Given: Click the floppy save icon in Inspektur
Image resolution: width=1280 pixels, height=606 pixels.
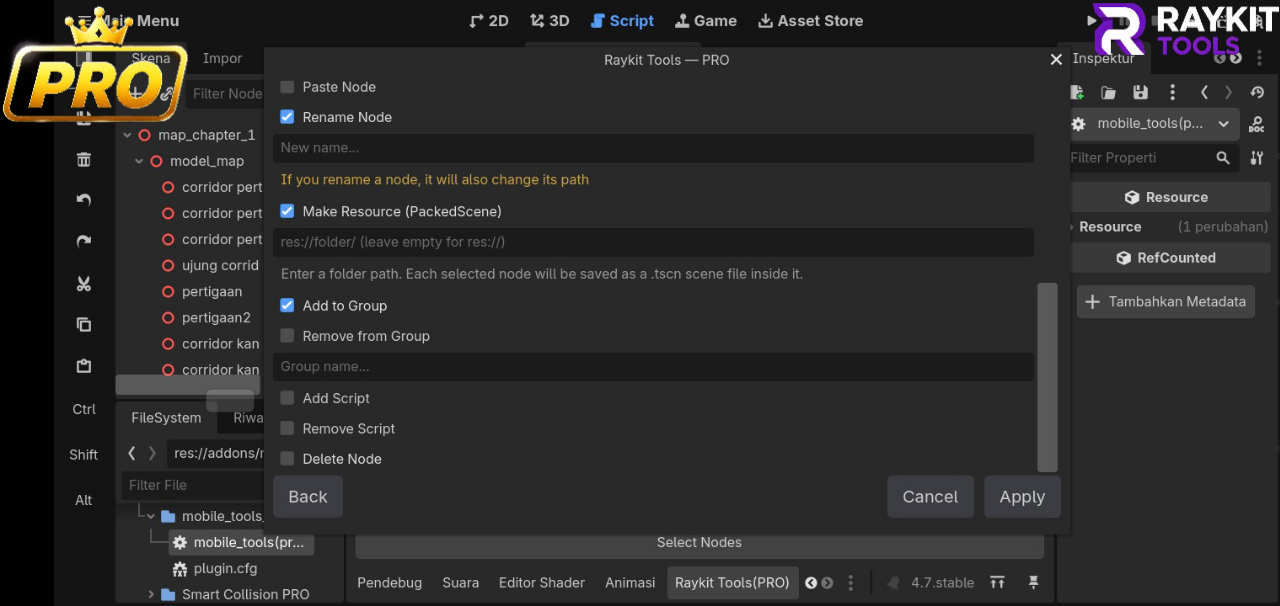Looking at the screenshot, I should tap(1140, 92).
